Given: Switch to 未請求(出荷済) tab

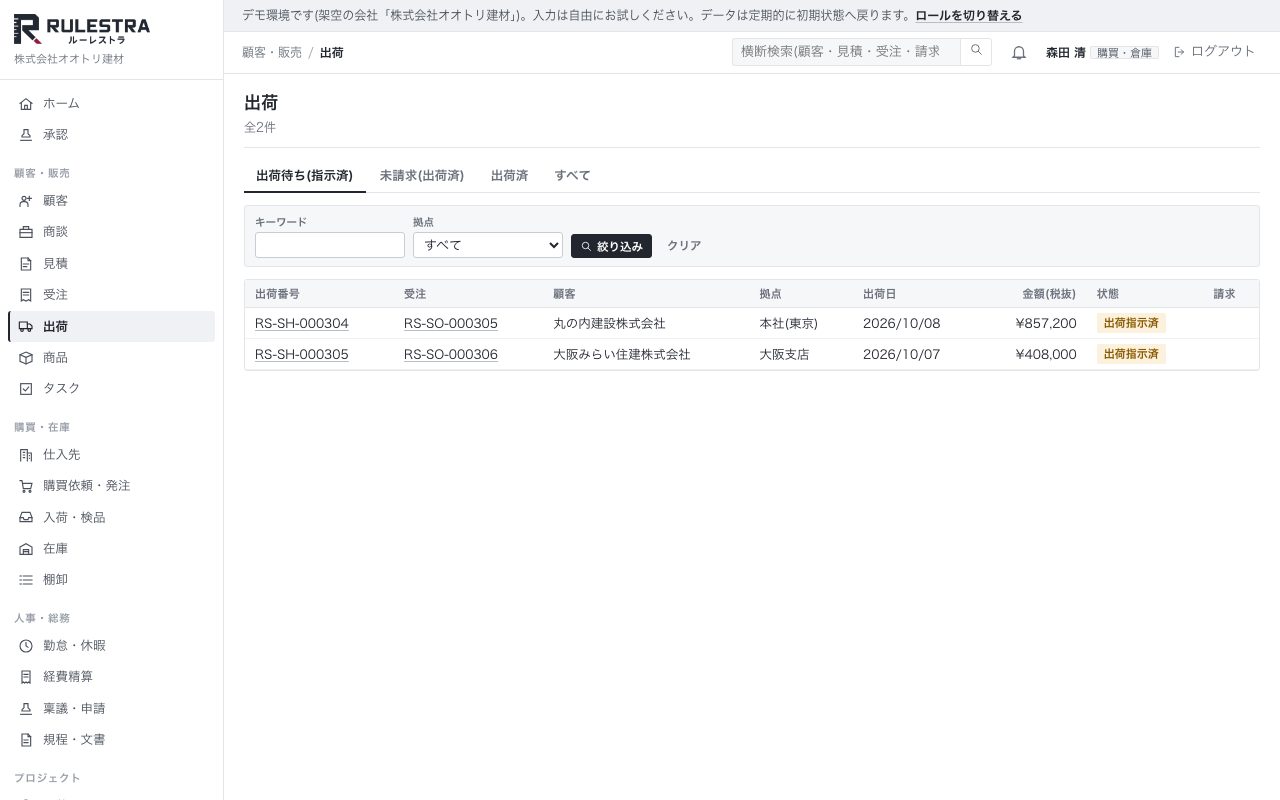Looking at the screenshot, I should 421,175.
